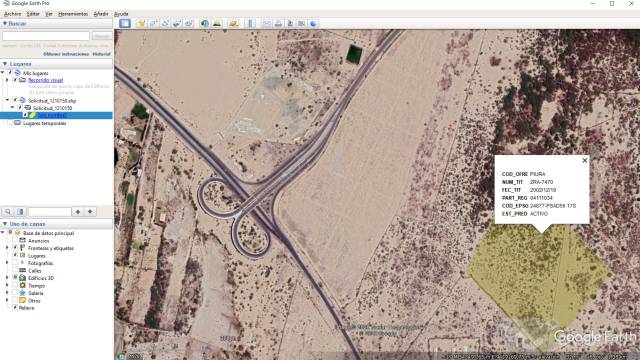640x360 pixels.
Task: Click the Add Path toolbar icon
Action: click(x=165, y=23)
